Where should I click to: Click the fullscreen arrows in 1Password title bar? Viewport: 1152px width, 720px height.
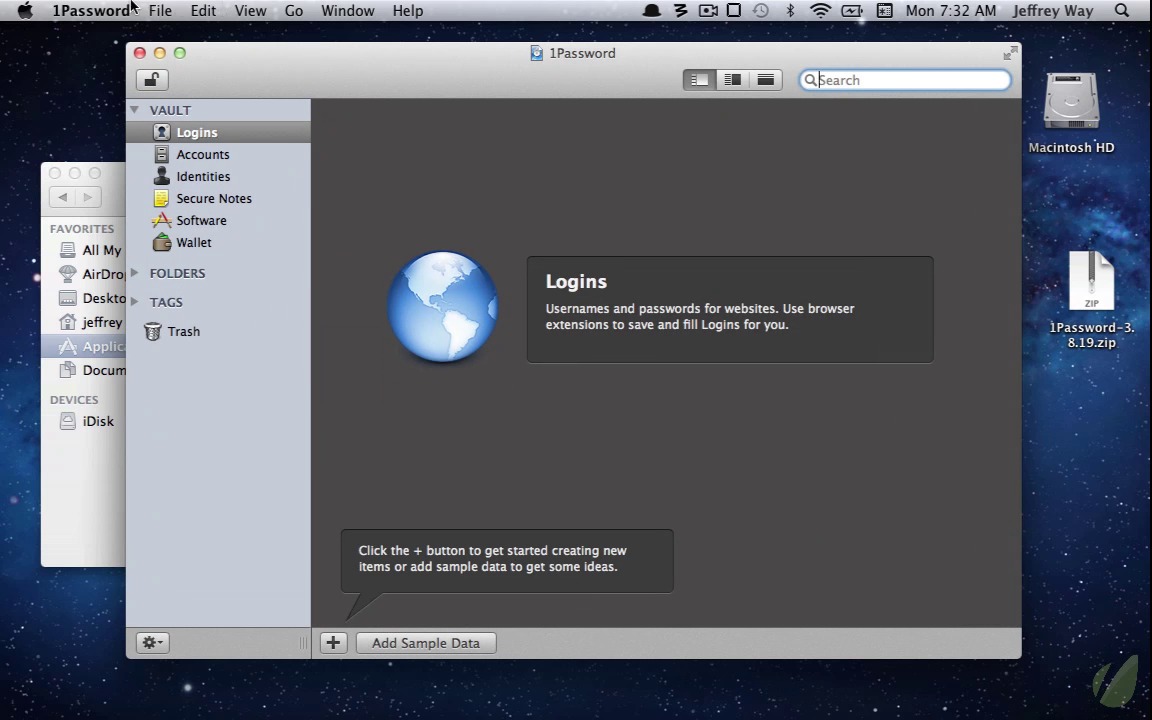(1010, 53)
